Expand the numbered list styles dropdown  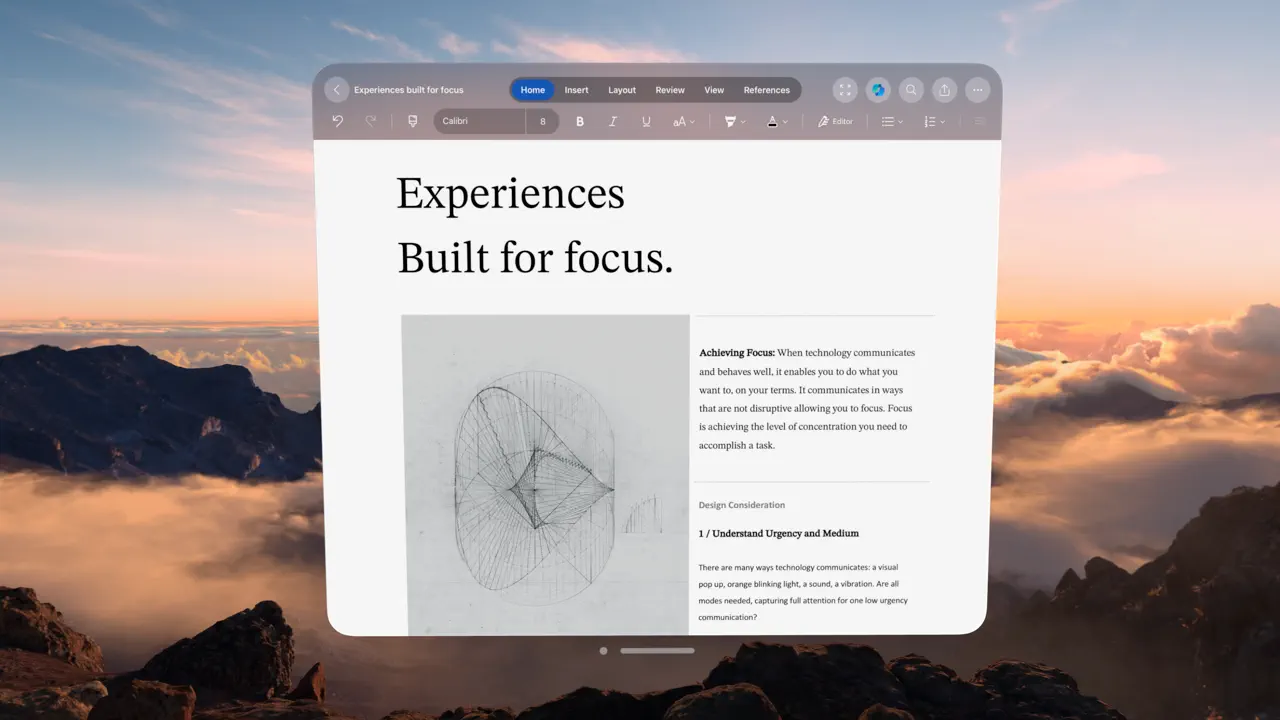[942, 122]
